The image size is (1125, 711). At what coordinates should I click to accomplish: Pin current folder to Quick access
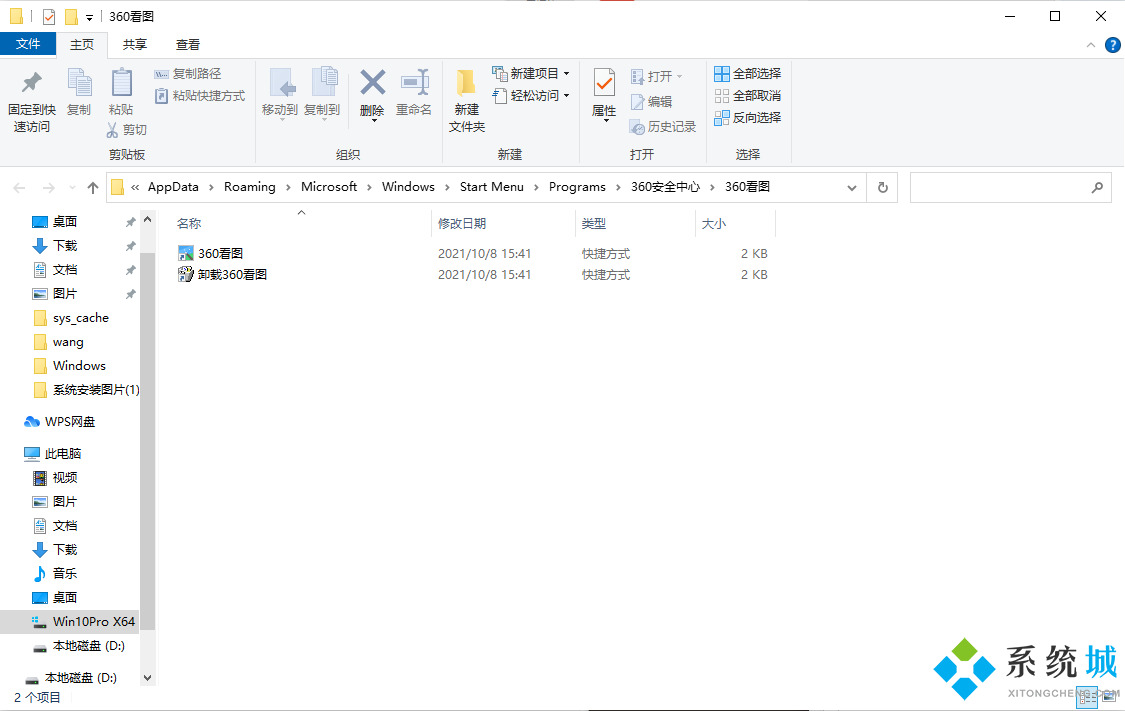coord(29,97)
